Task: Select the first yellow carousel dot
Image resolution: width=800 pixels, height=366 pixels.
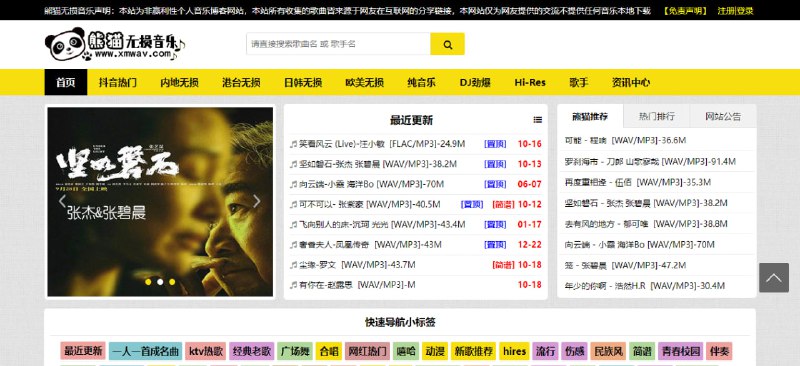Action: [148, 282]
